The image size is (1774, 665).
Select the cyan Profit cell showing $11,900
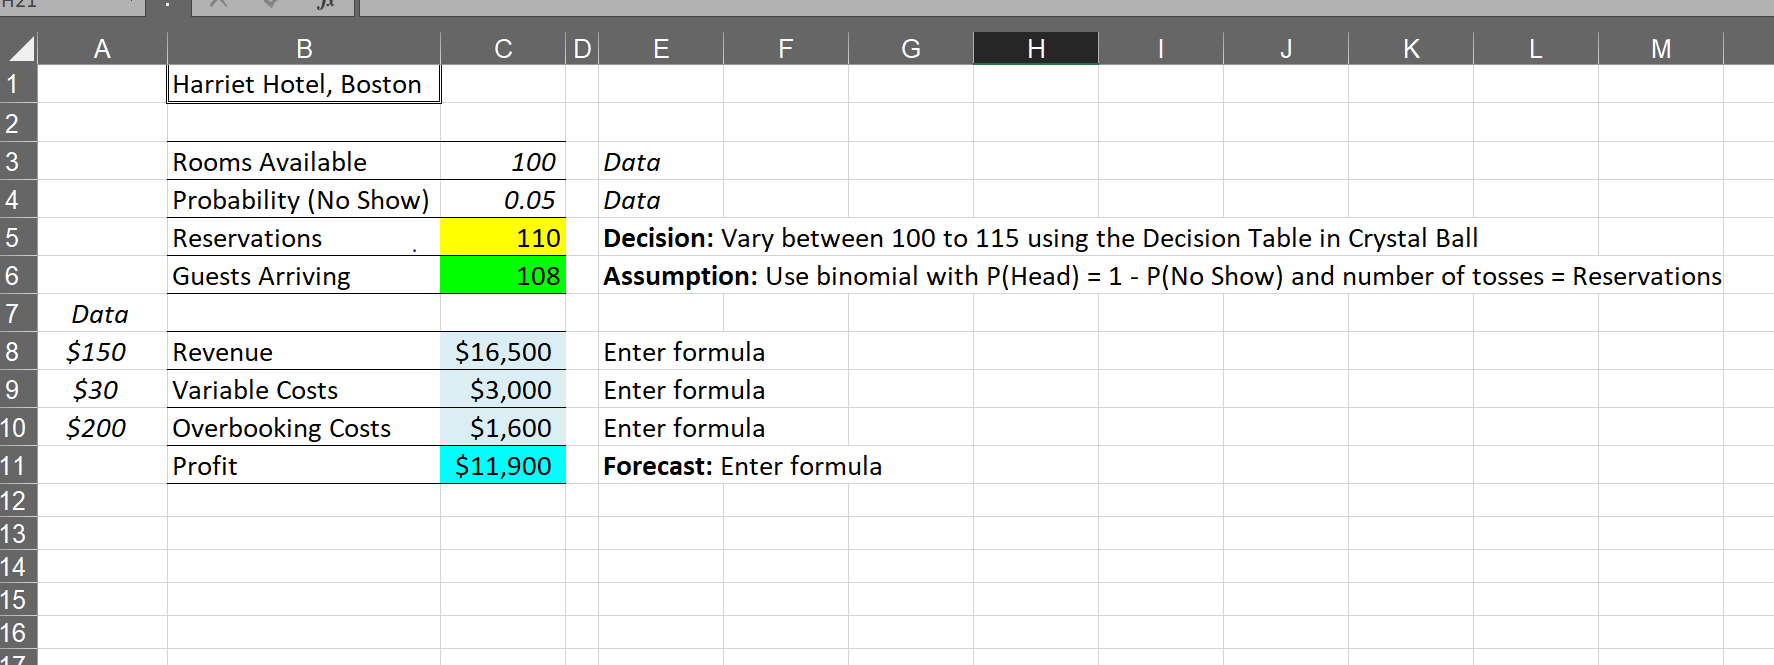click(503, 465)
